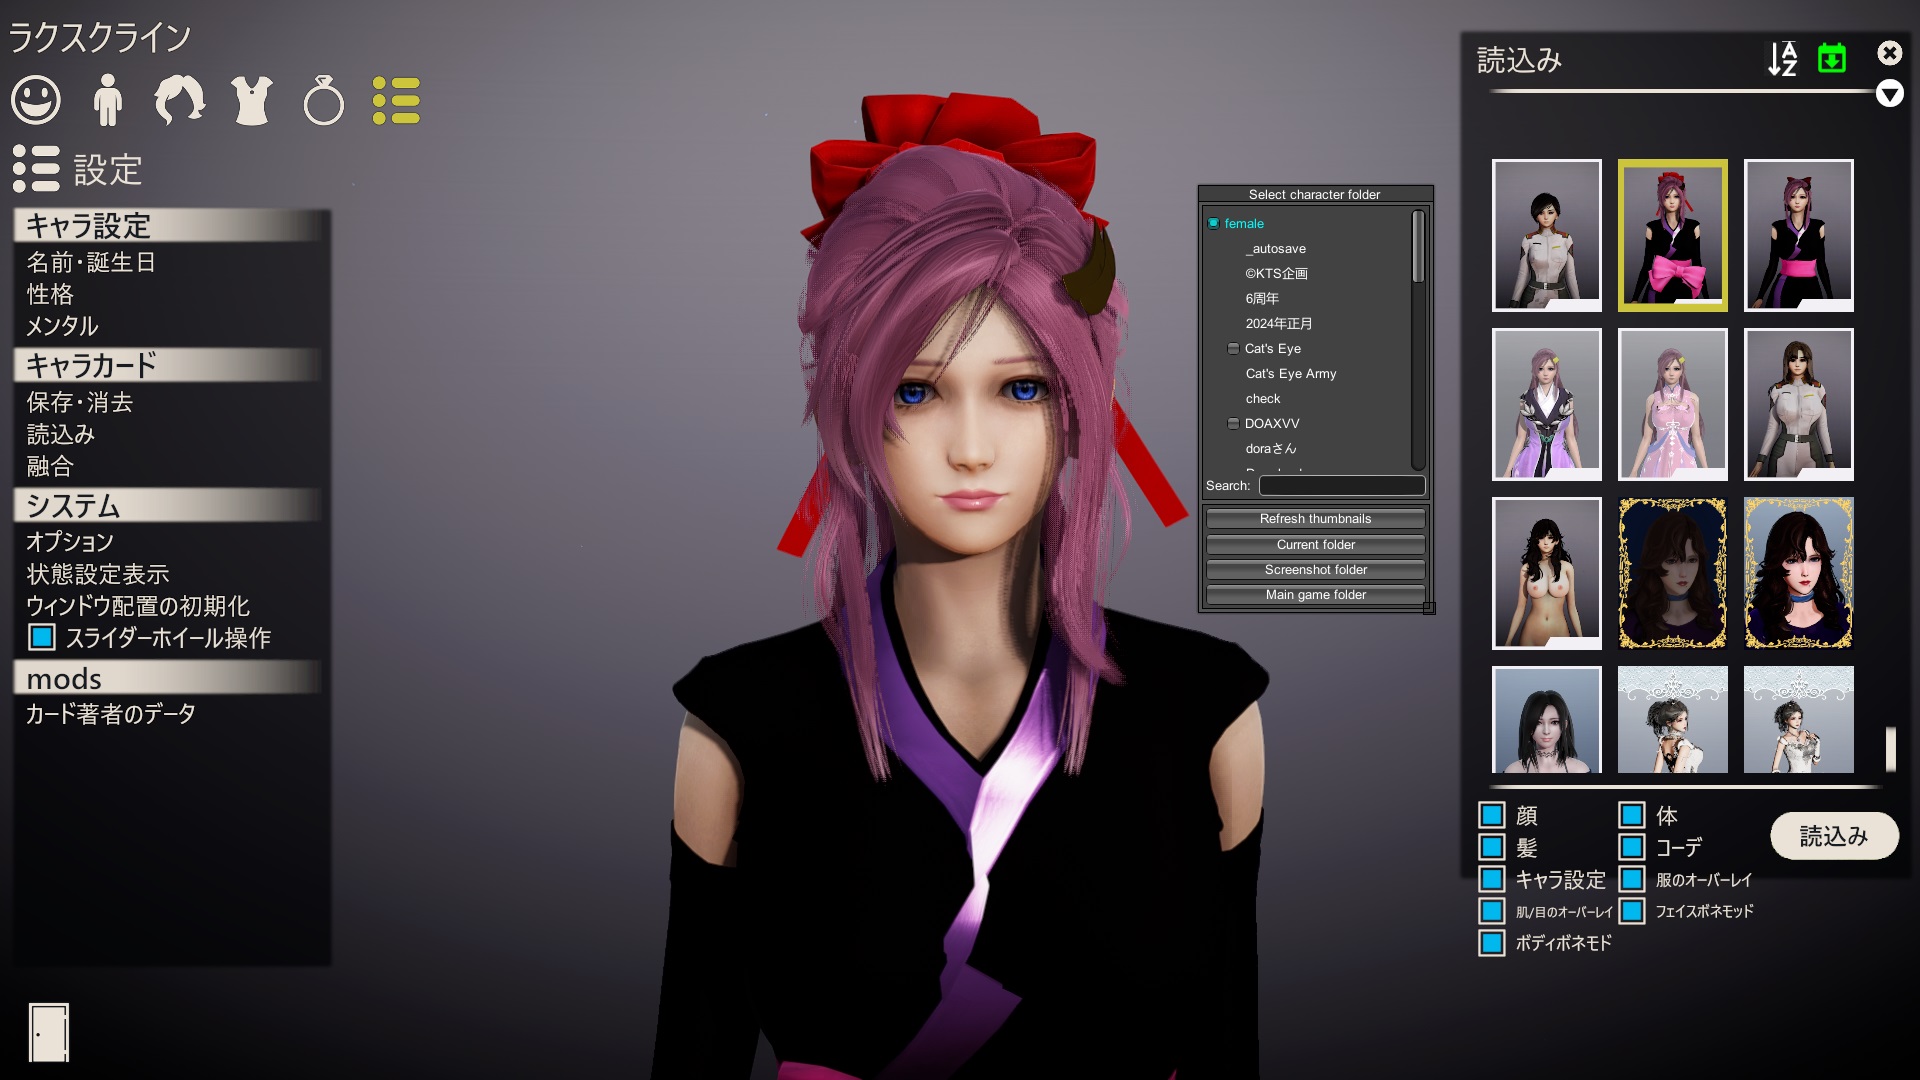The width and height of the screenshot is (1920, 1080).
Task: Open the 保存・消去 menu item
Action: (80, 402)
